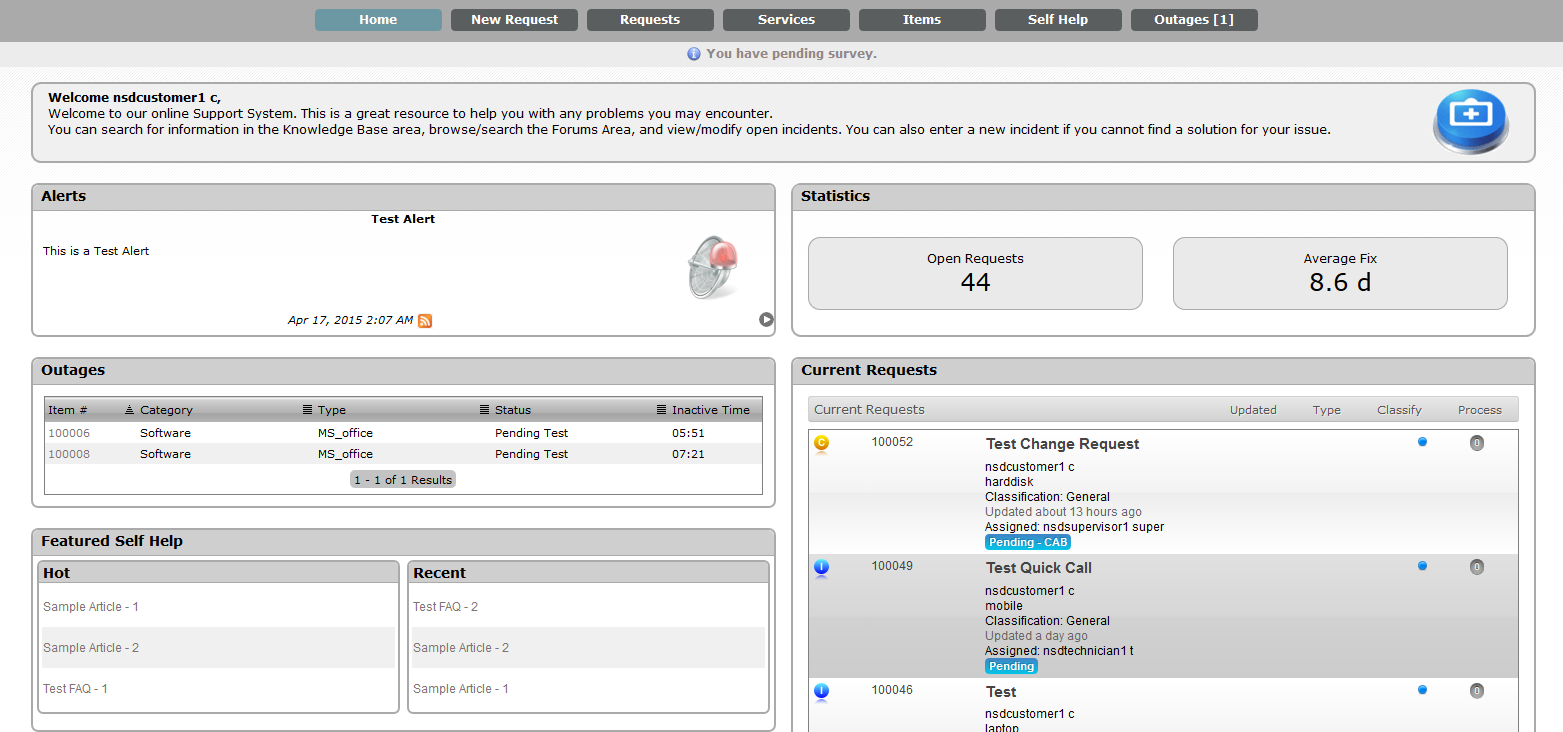
Task: Advance to the next alert arrow
Action: [766, 320]
